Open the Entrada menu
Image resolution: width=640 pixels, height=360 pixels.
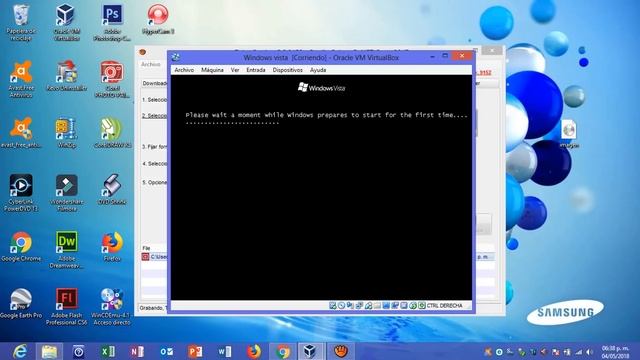(x=256, y=70)
